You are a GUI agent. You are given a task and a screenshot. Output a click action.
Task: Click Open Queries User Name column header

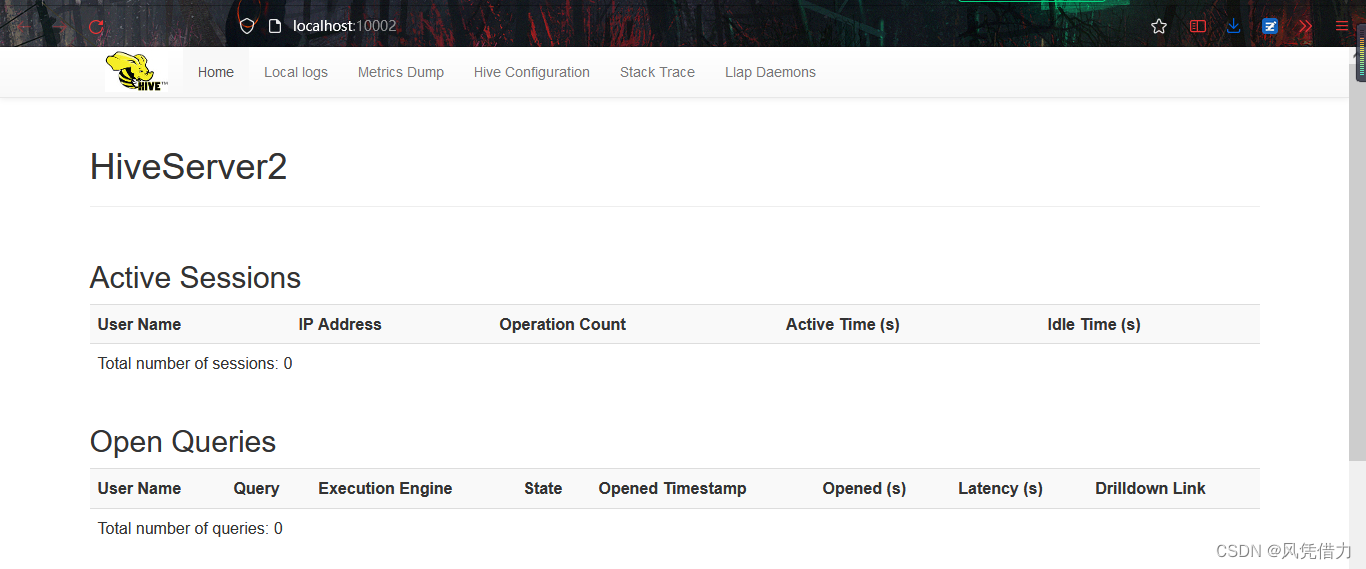139,488
